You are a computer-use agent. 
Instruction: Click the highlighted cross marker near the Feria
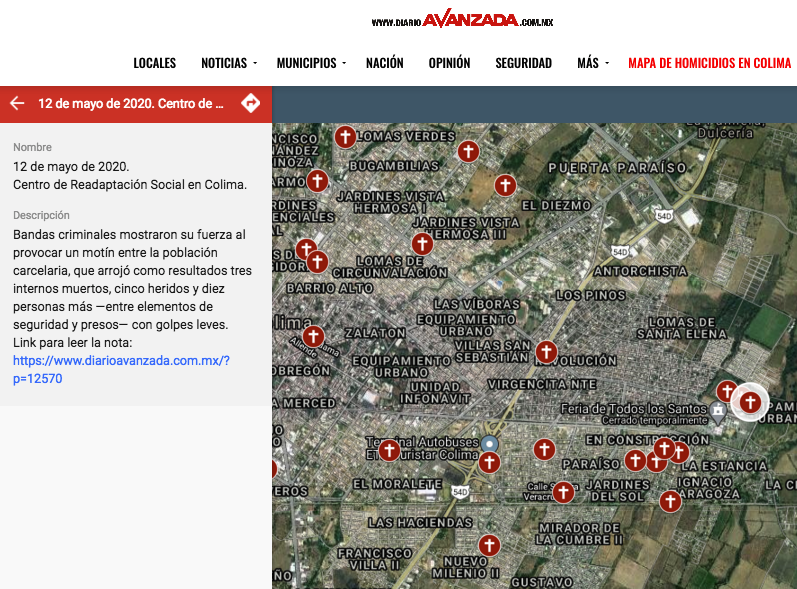[749, 402]
